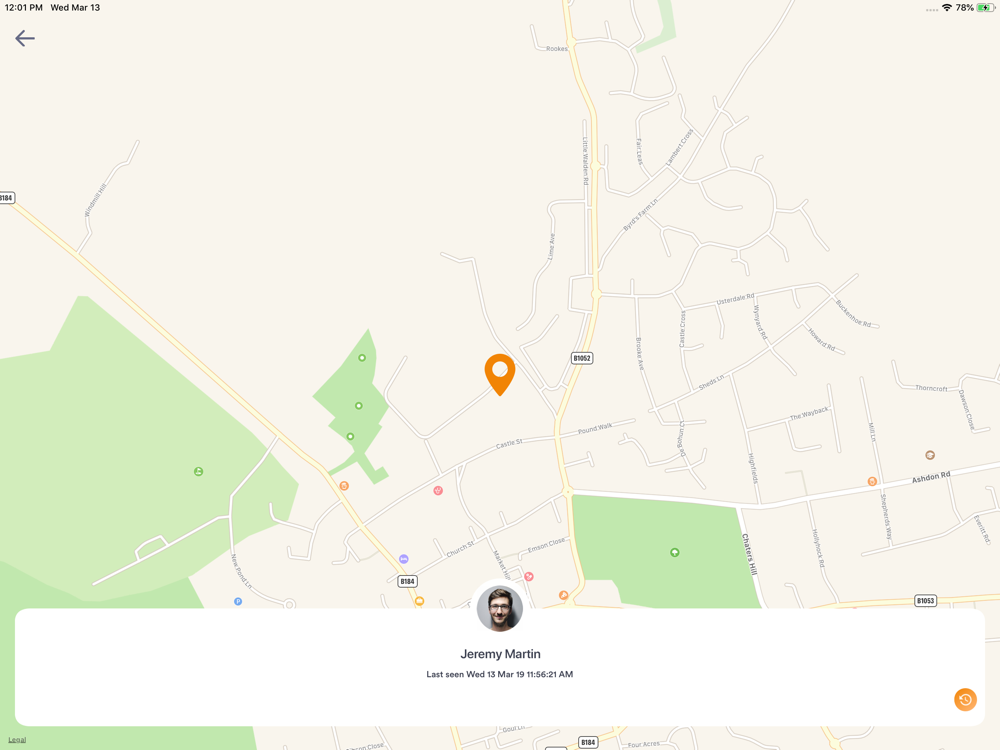Select the orange marker on Ashdon Rd
This screenshot has height=750, width=1000.
[872, 482]
